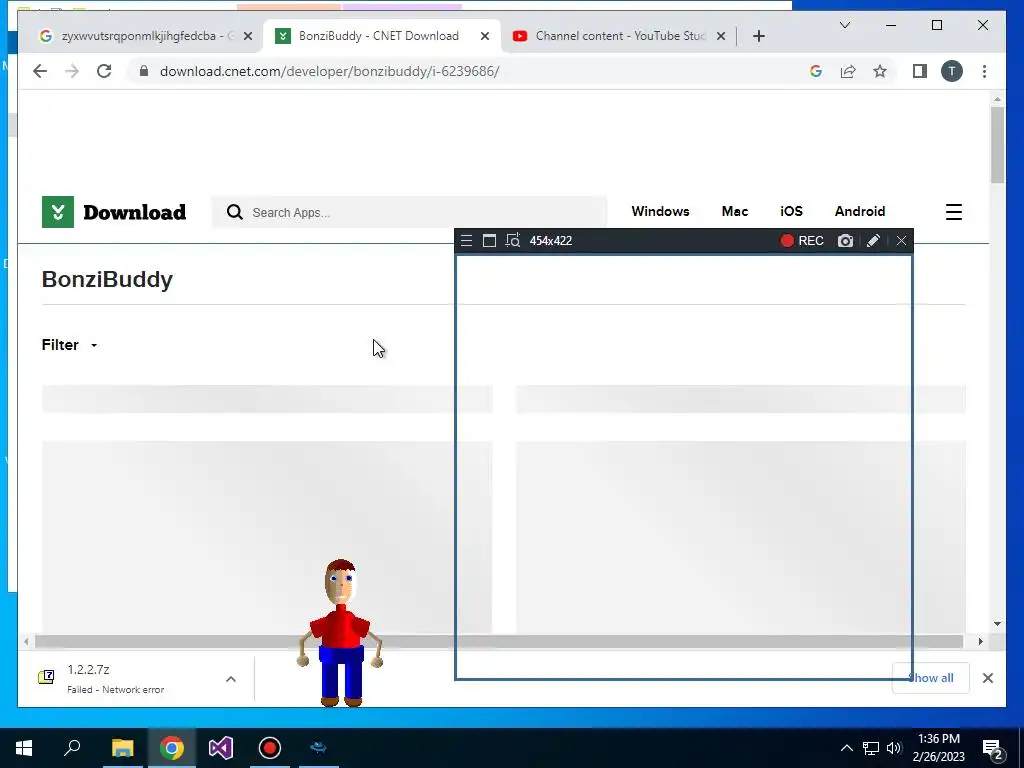
Task: Start recording with REC button
Action: pyautogui.click(x=802, y=240)
